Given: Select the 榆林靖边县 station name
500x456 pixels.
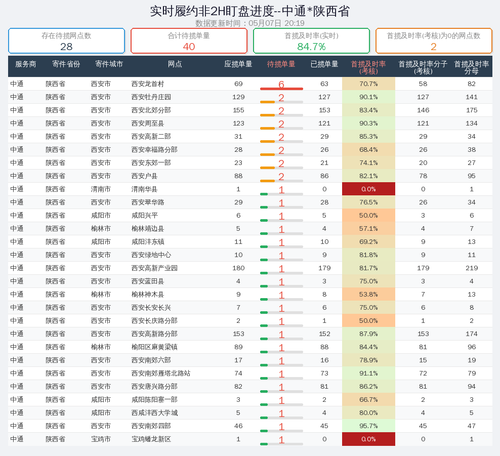Looking at the screenshot, I should 147,229.
